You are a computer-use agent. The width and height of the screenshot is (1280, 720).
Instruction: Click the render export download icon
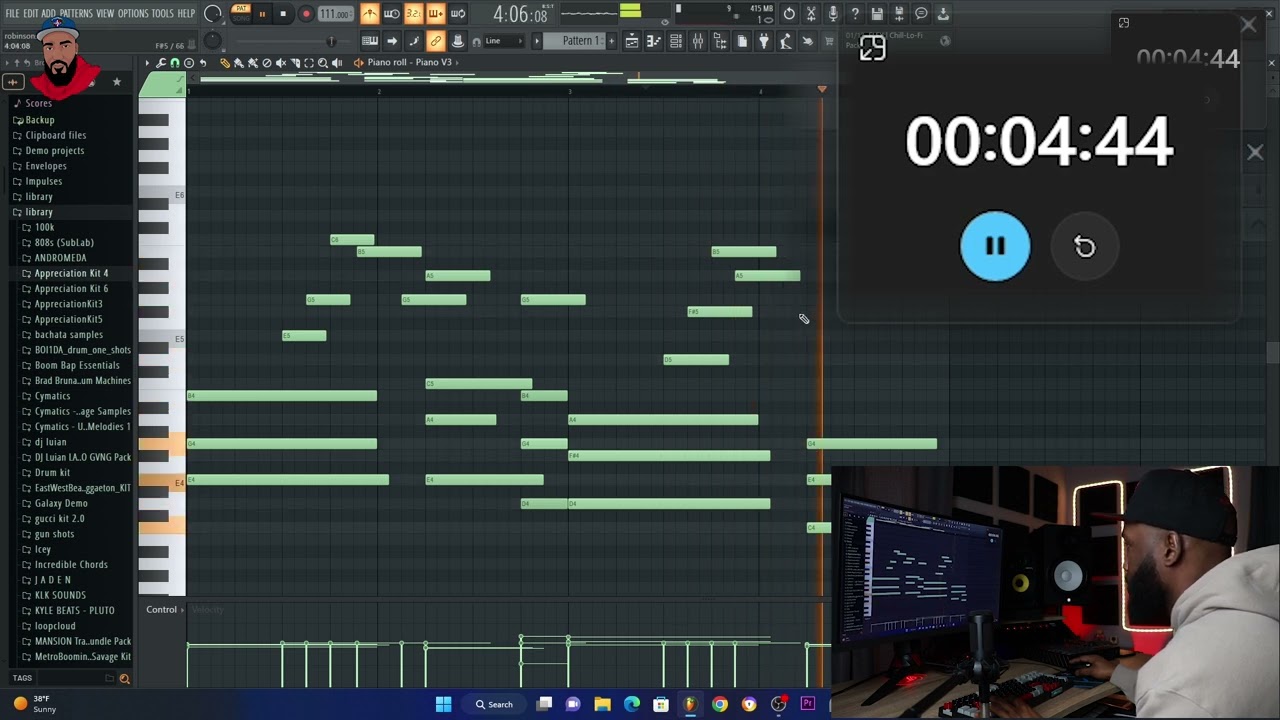(x=943, y=14)
